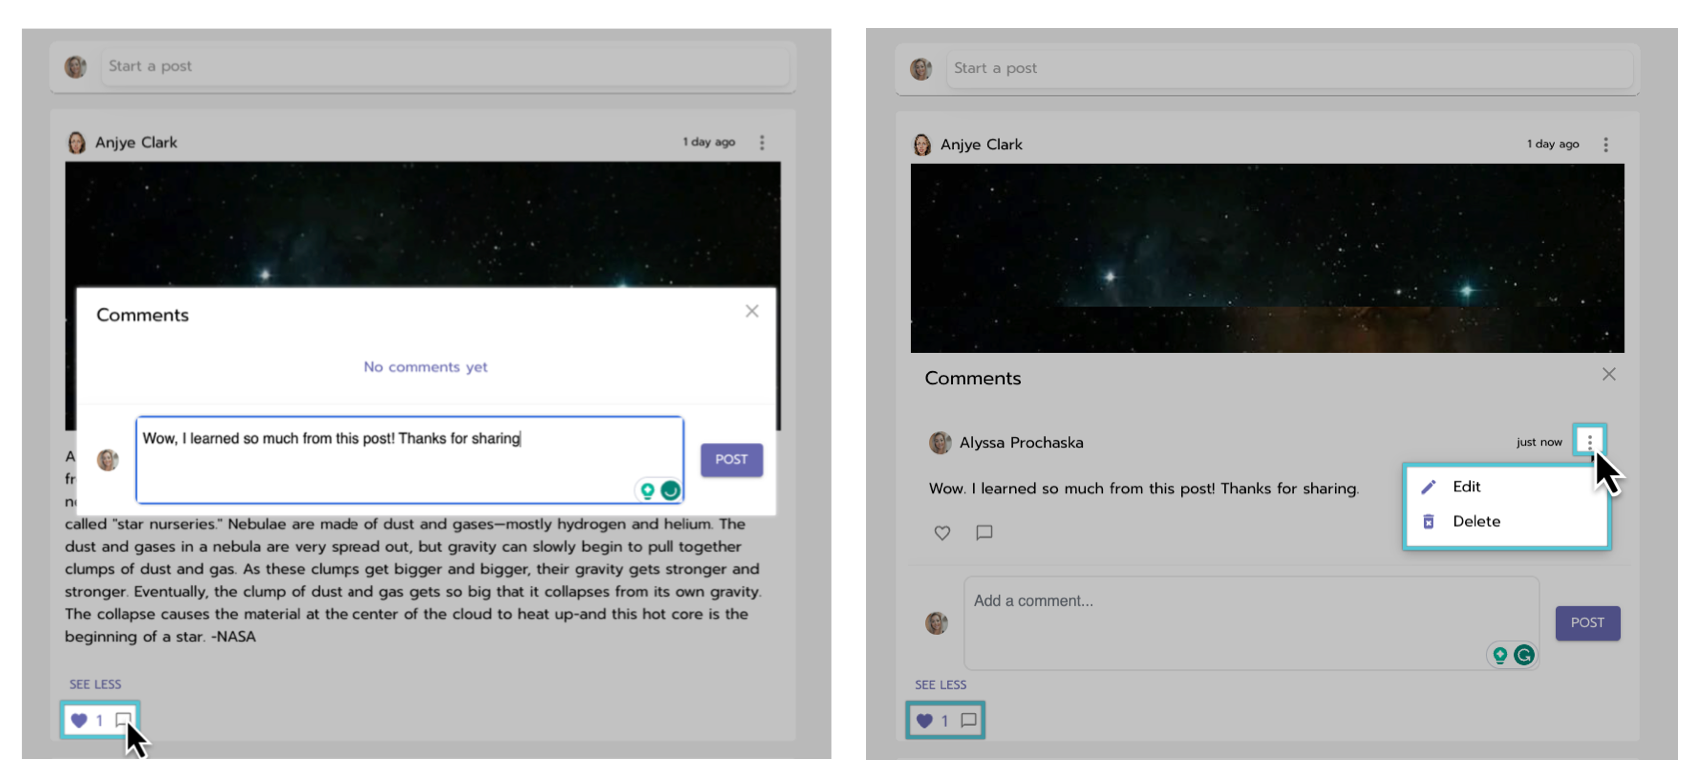The image size is (1700, 780).
Task: Click the 'Alyssa Prochaska' commenter name
Action: (x=1021, y=442)
